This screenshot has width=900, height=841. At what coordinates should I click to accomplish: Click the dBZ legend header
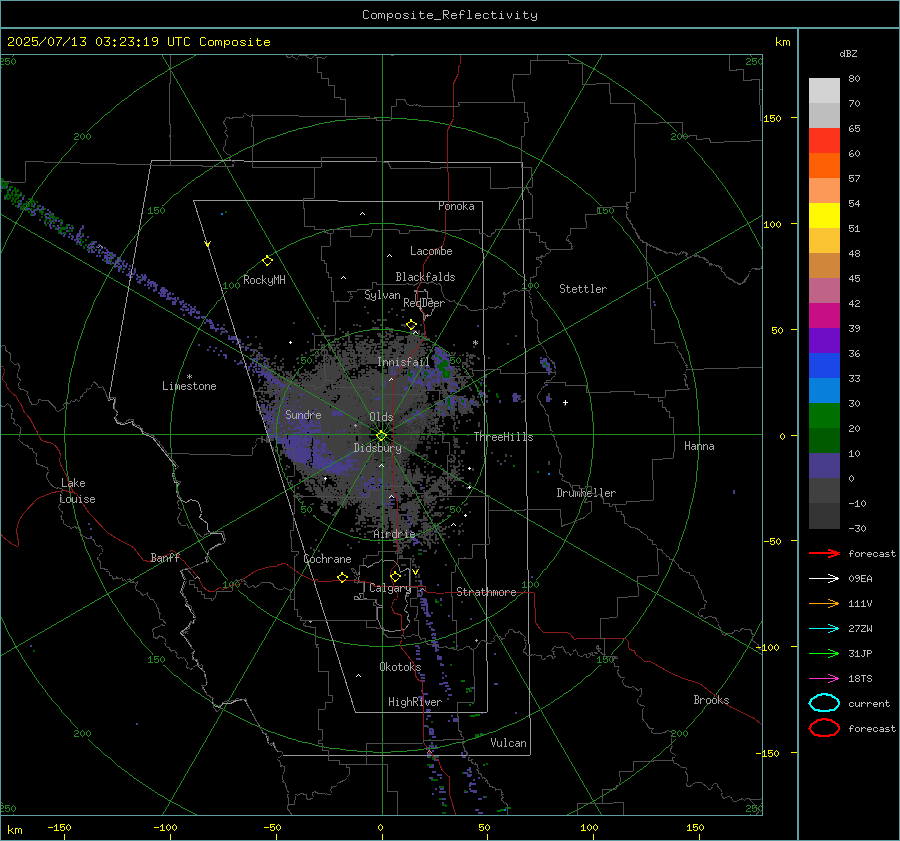[x=848, y=54]
